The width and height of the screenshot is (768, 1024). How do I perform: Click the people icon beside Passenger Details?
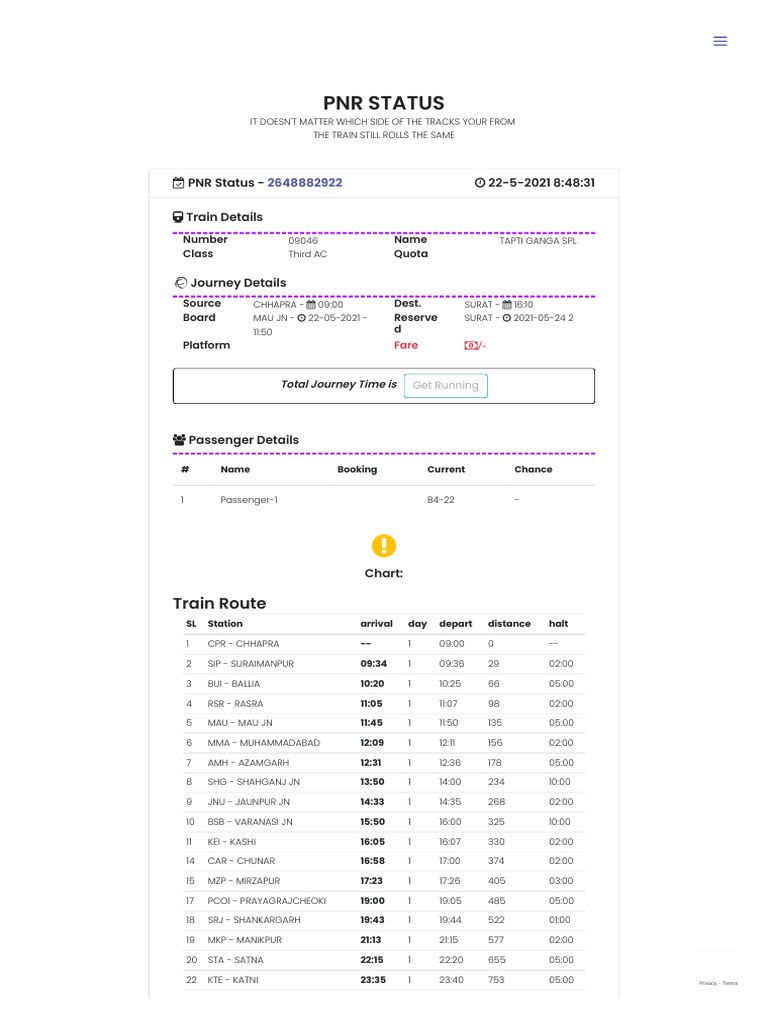(x=179, y=440)
